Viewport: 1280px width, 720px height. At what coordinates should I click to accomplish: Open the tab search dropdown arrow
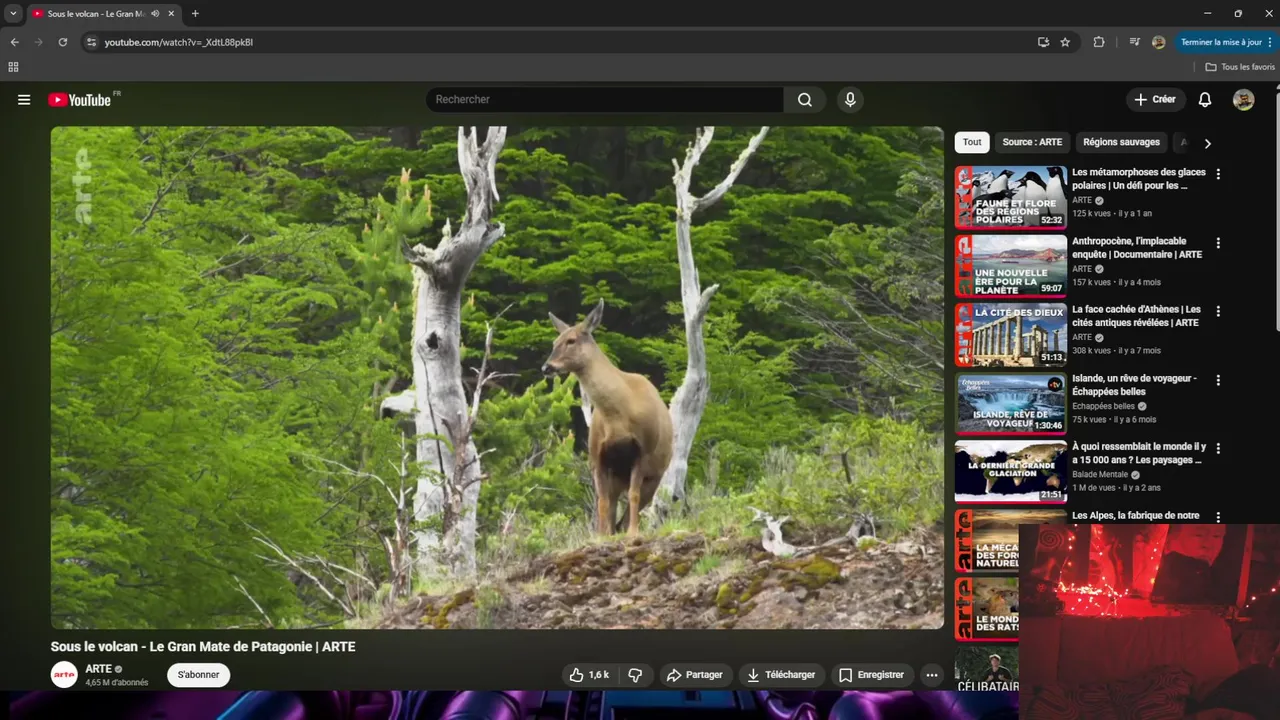(13, 14)
